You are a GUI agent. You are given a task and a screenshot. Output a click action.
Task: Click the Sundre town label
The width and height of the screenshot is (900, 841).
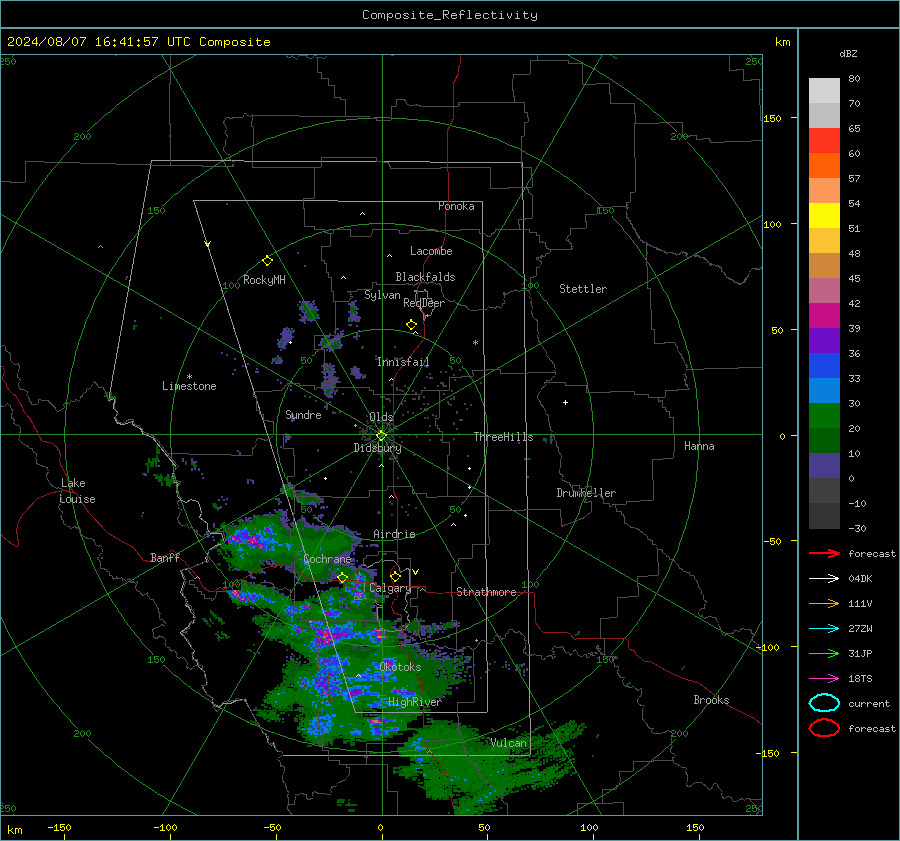click(303, 414)
